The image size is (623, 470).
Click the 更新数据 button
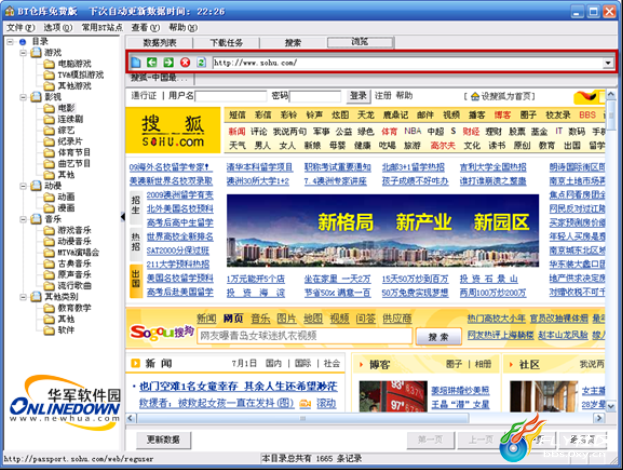163,439
